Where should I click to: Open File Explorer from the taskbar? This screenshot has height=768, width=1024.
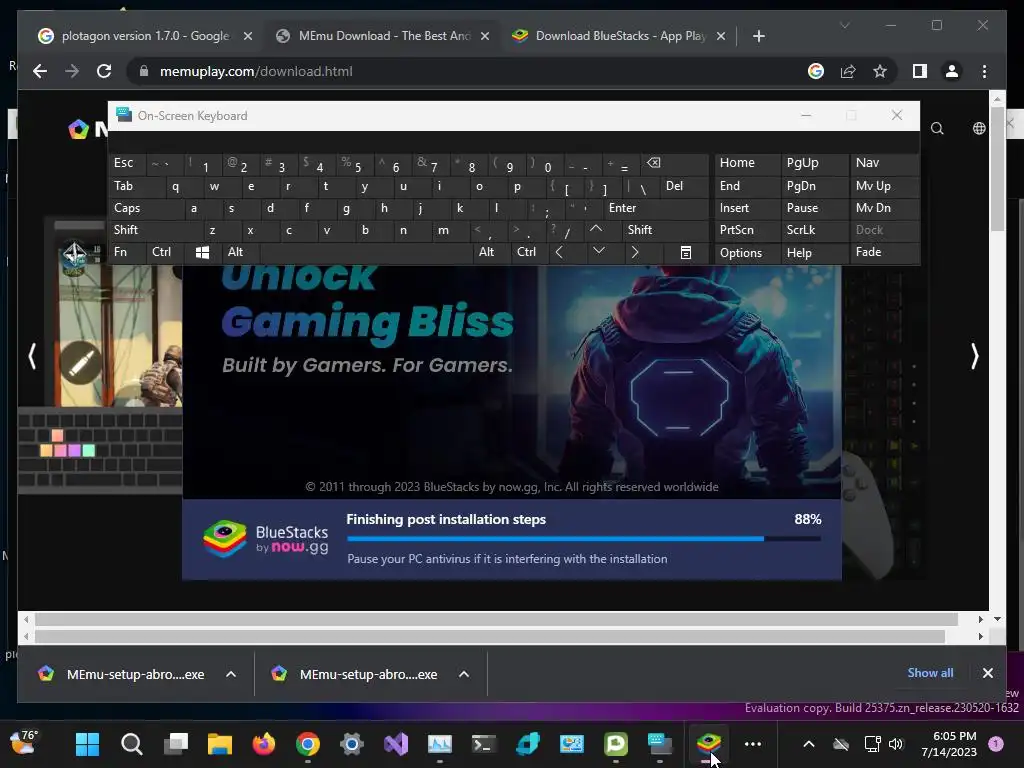(219, 744)
